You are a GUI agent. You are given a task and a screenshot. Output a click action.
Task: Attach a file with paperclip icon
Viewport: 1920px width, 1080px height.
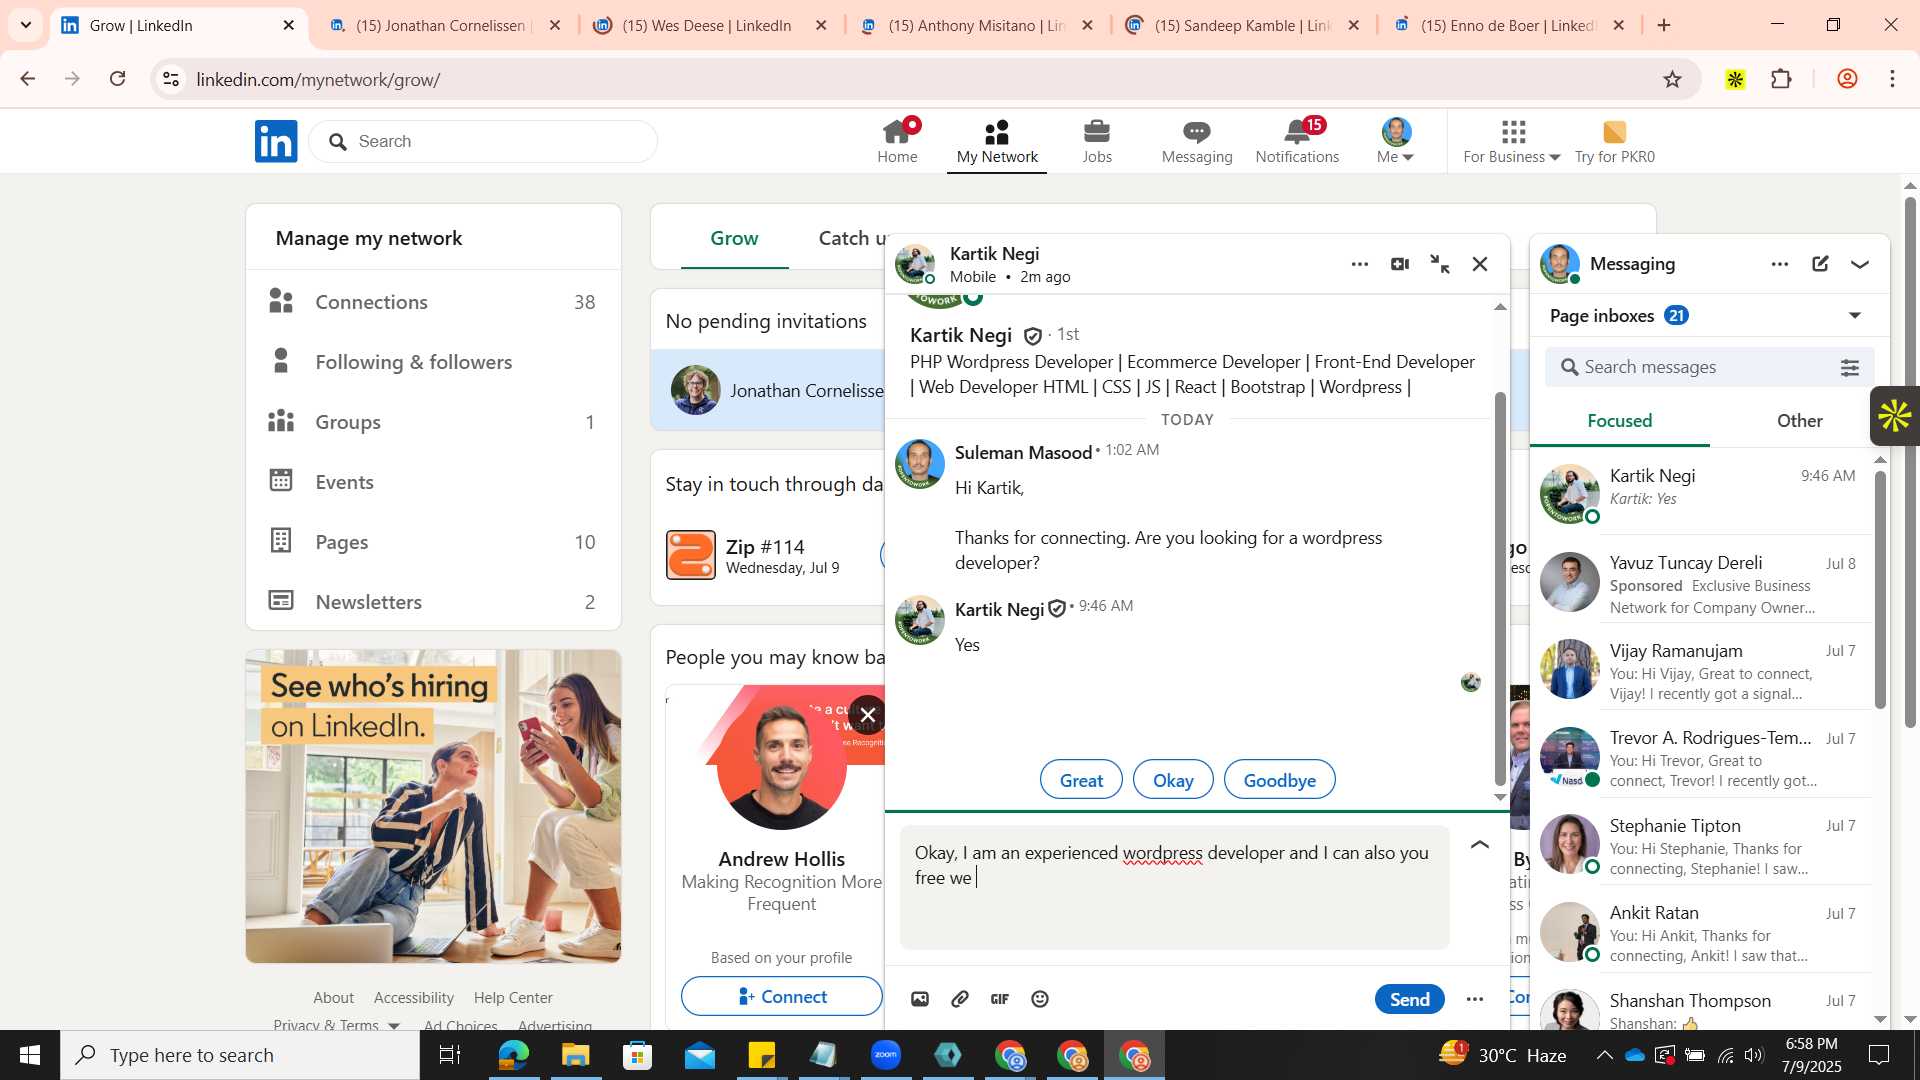960,999
